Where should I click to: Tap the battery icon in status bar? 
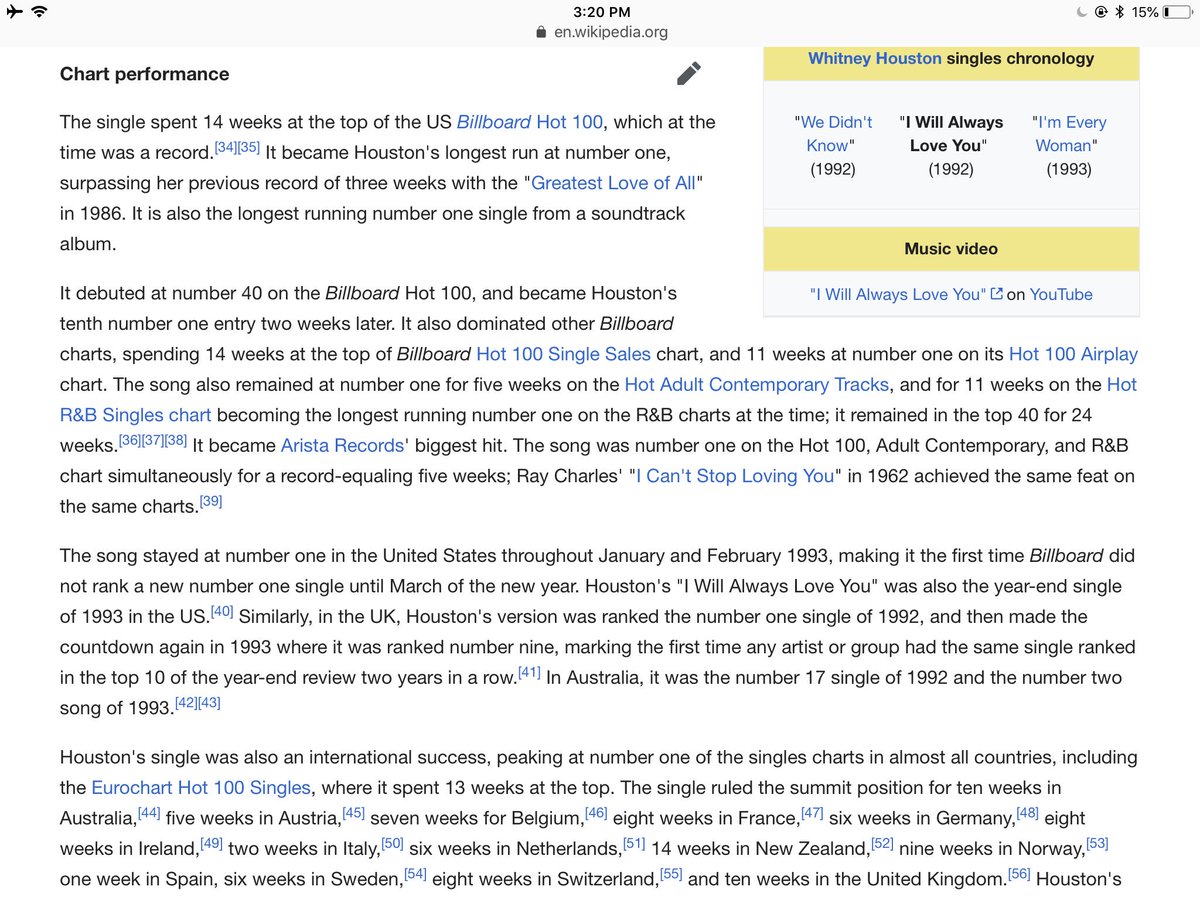[1178, 12]
